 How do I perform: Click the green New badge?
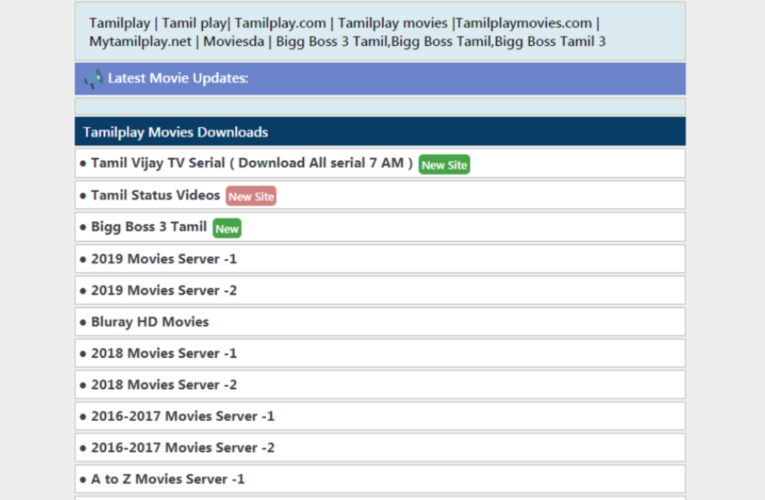pos(227,228)
